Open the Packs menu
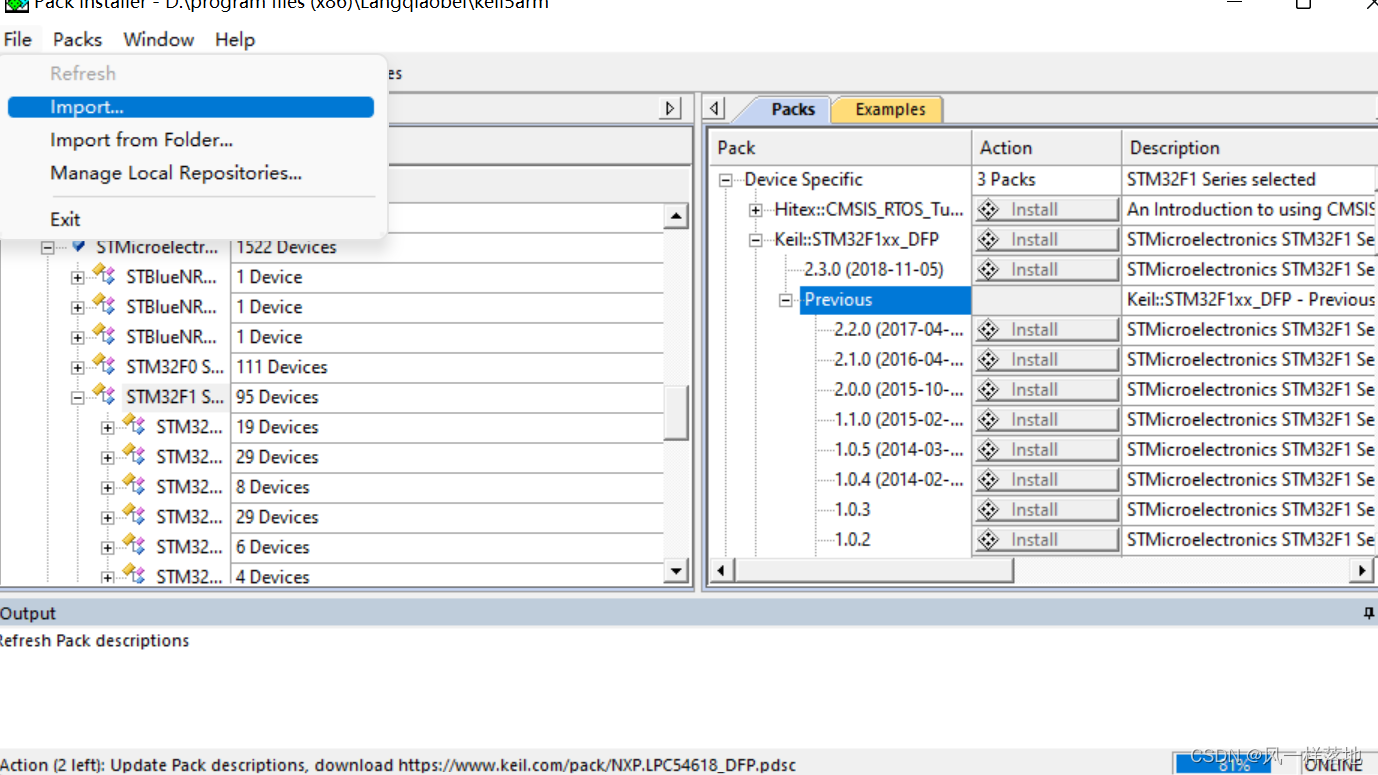 click(77, 39)
